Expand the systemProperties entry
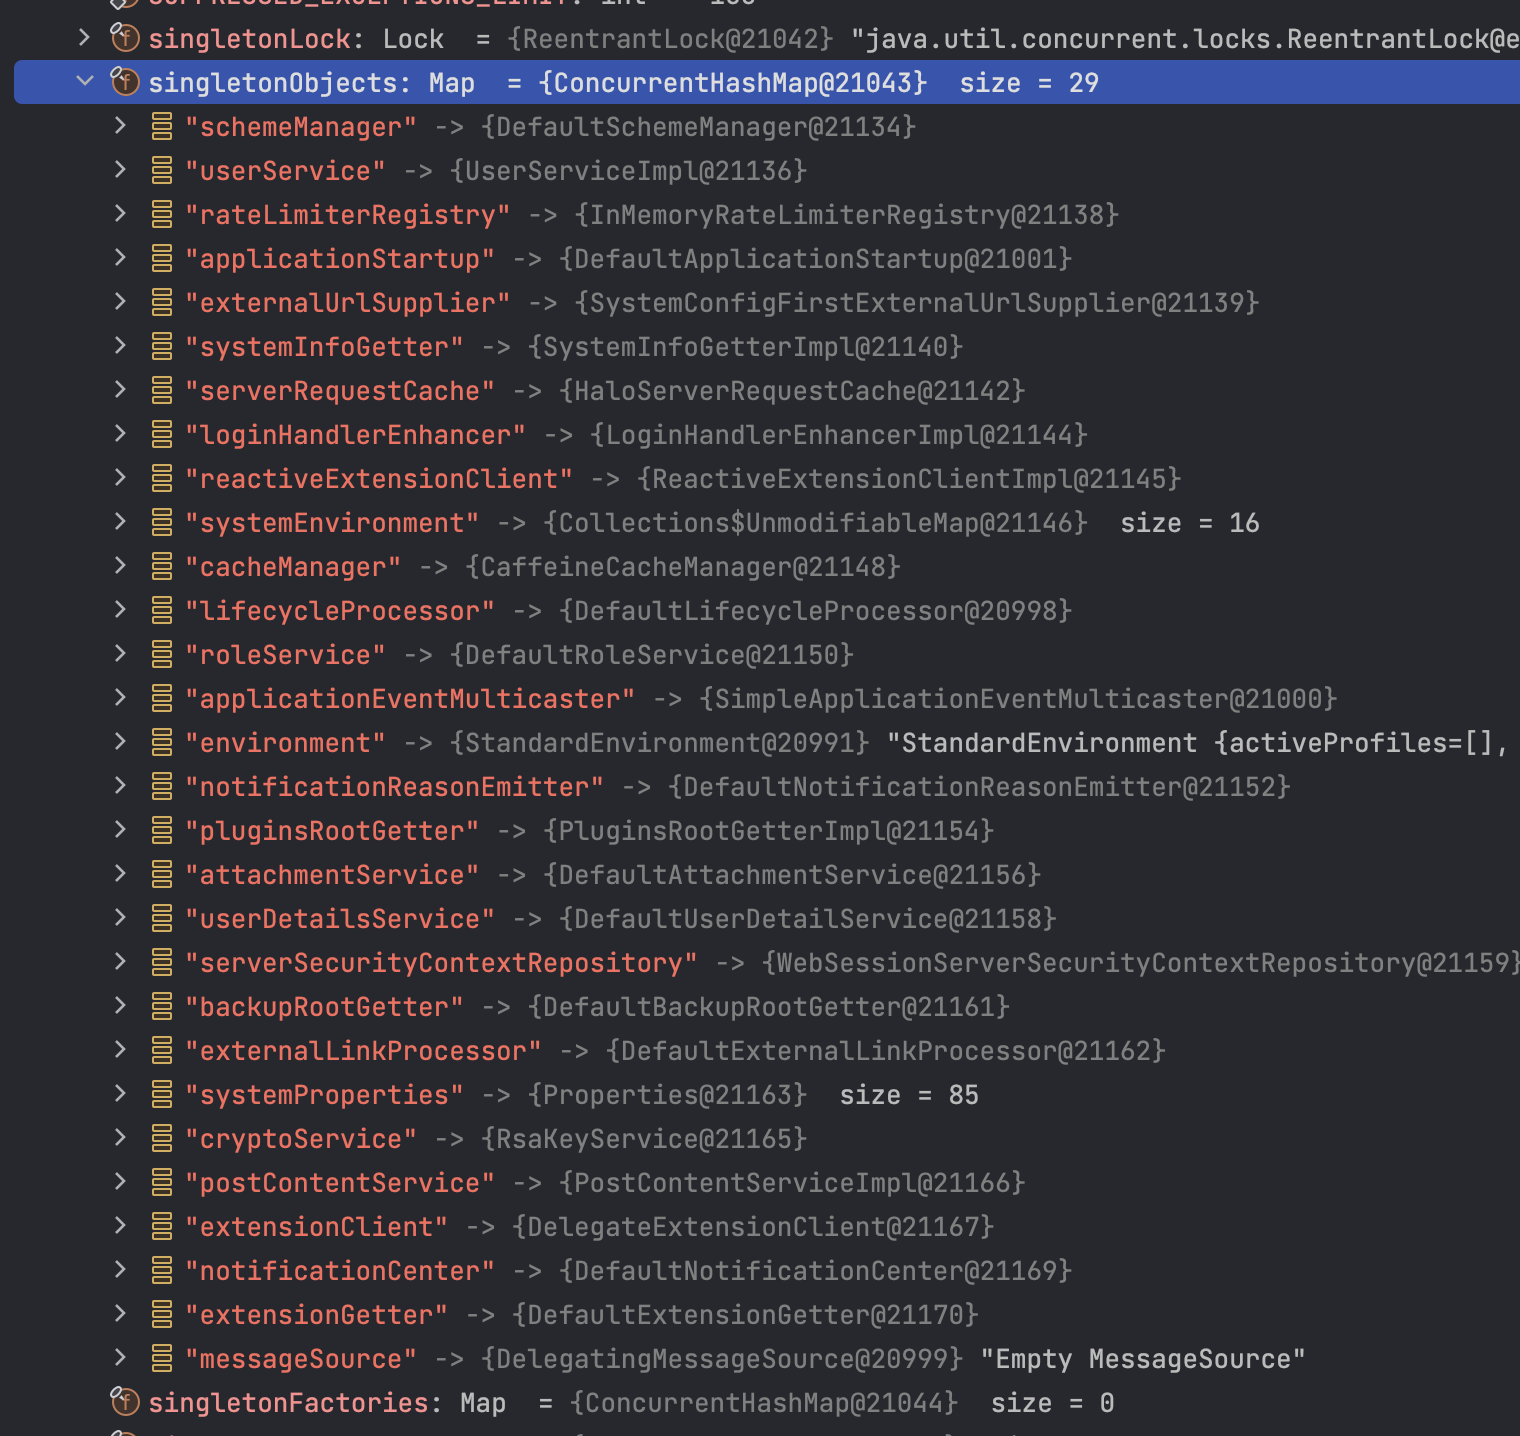This screenshot has height=1436, width=1520. click(120, 1094)
